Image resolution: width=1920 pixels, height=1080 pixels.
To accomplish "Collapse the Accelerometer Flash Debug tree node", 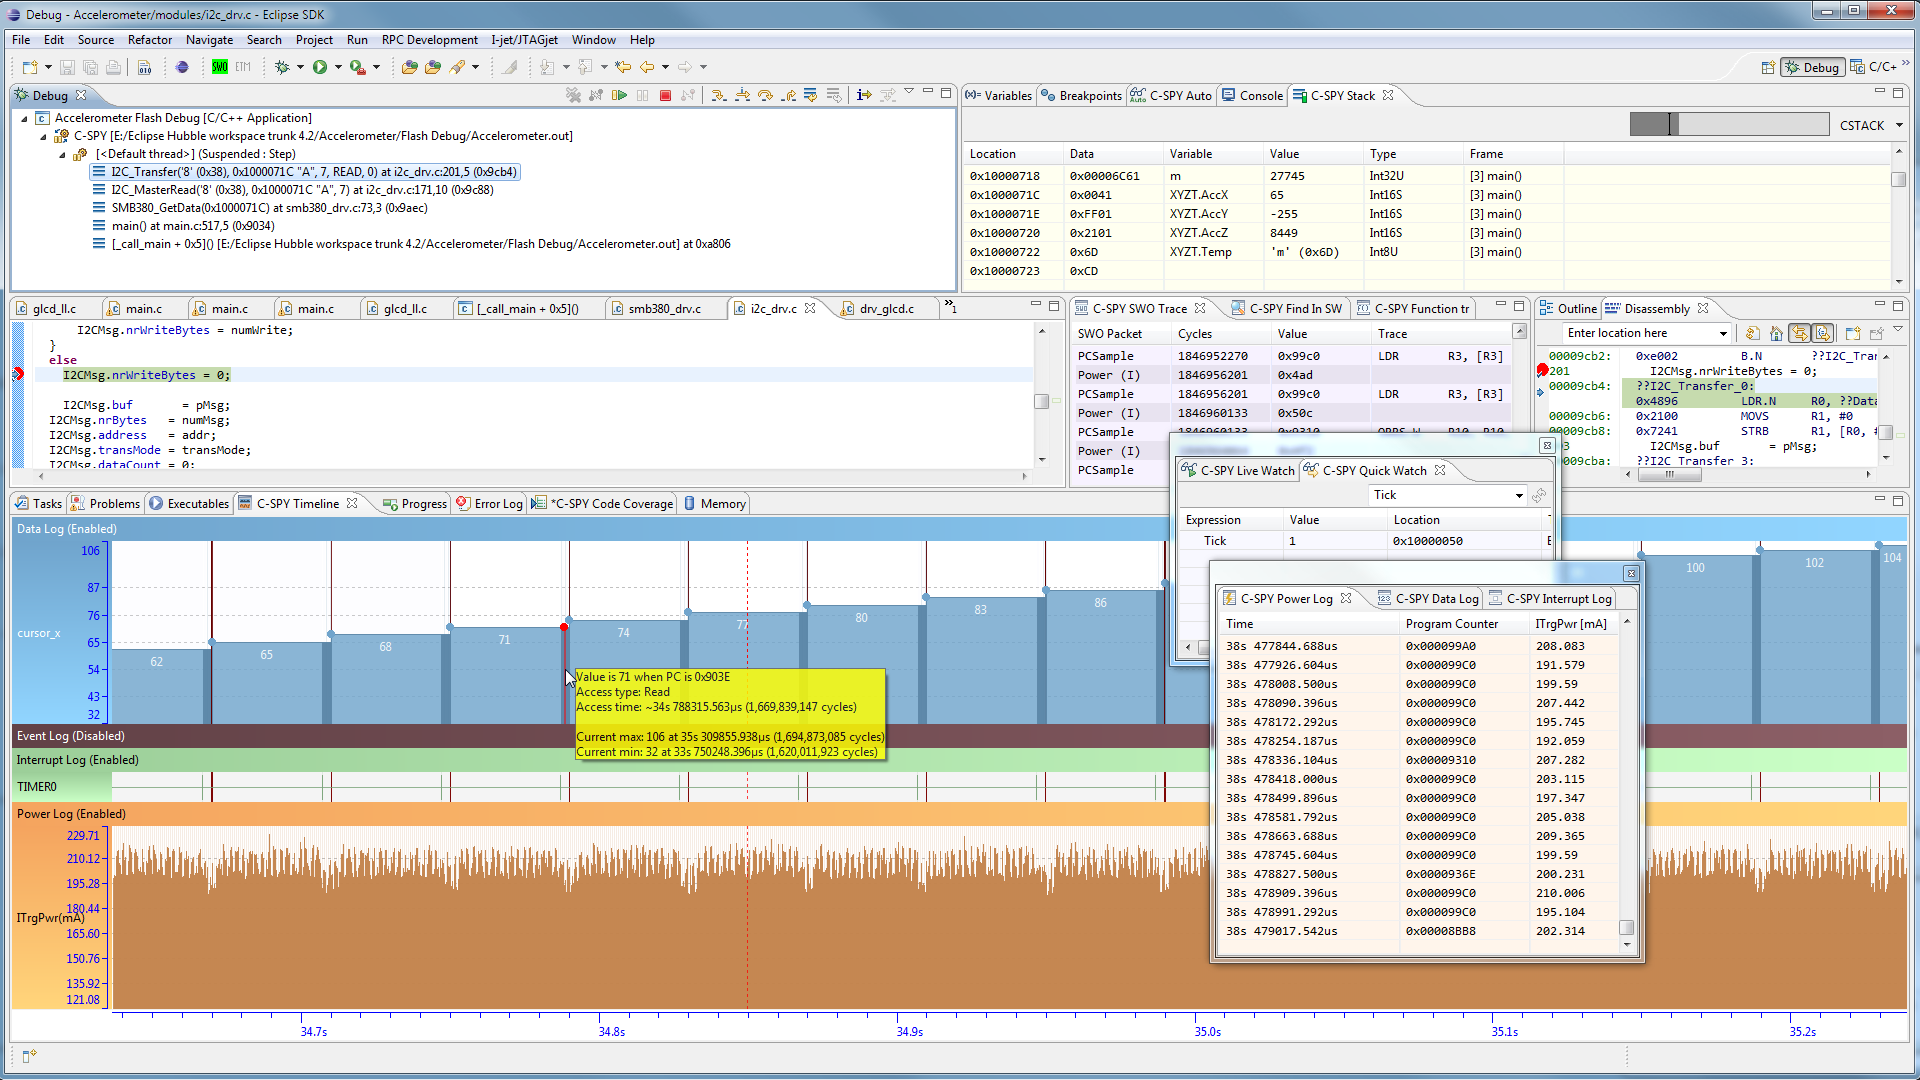I will (25, 118).
